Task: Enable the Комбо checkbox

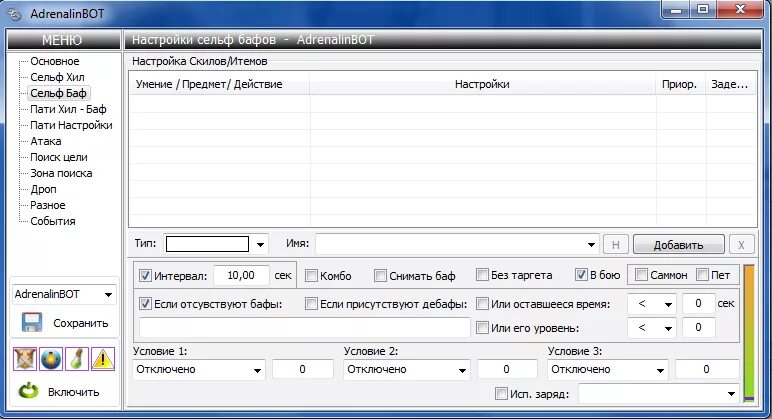Action: (311, 276)
